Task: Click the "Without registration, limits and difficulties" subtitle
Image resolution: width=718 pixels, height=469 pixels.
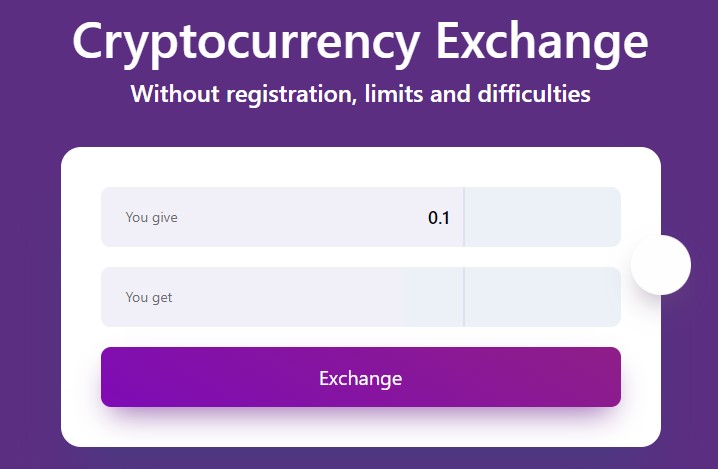Action: point(360,95)
